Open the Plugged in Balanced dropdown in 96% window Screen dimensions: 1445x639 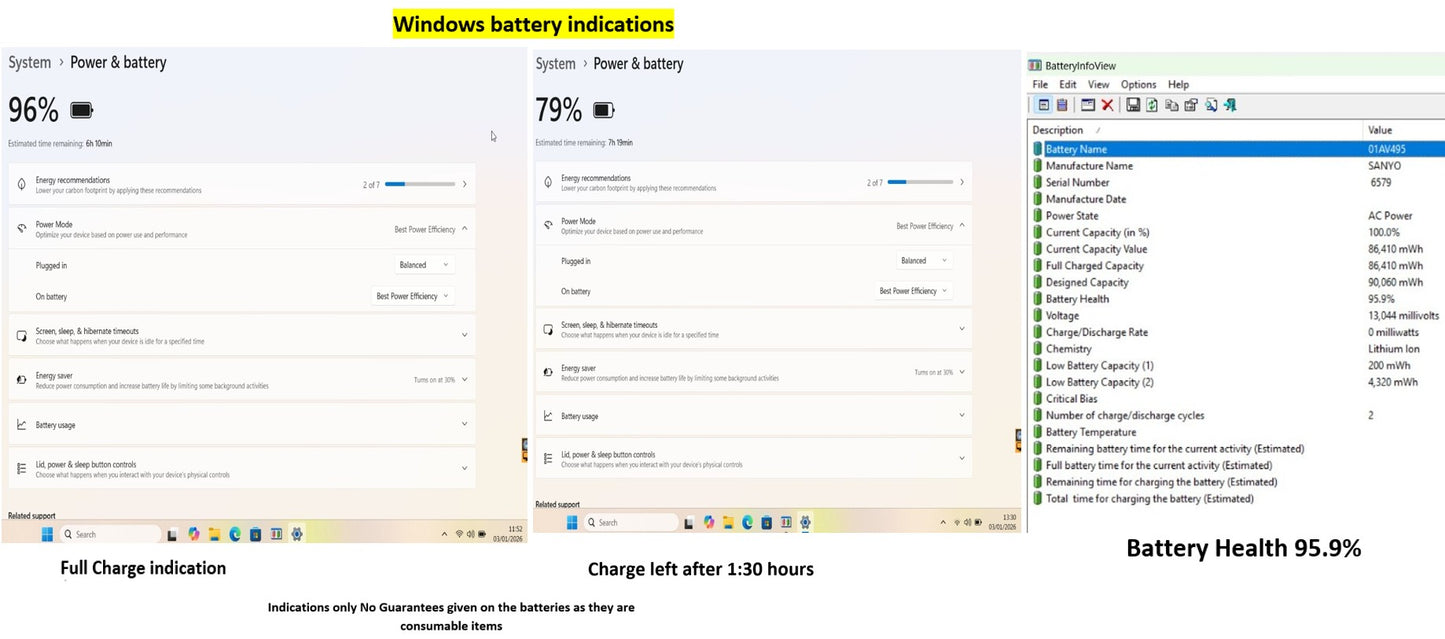pyautogui.click(x=426, y=265)
